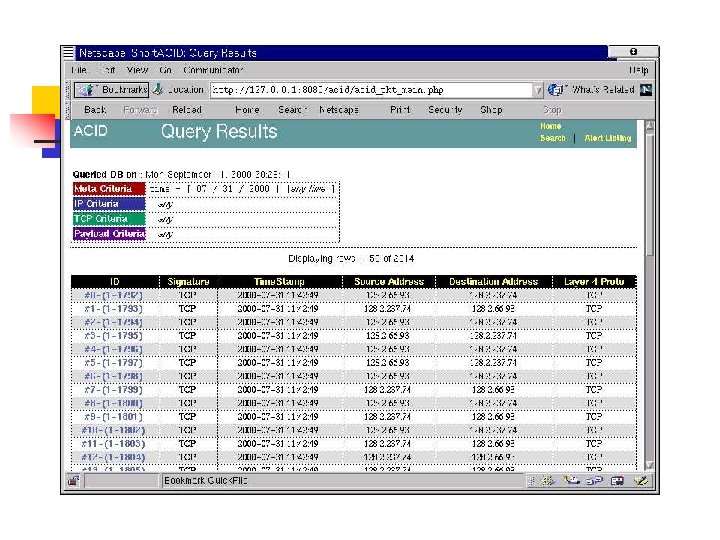Click the Destination Address column header
Screen dimensions: 720x540
click(x=494, y=281)
